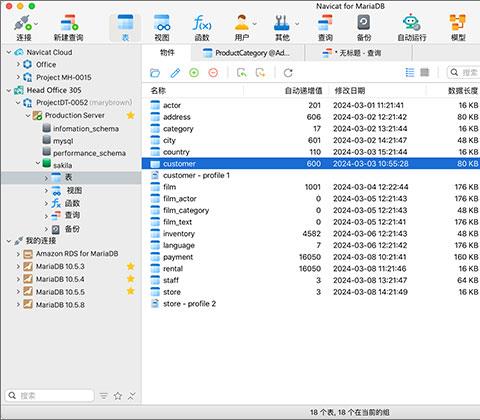Open the 模型 model toolbar icon
This screenshot has width=480, height=420.
click(x=458, y=23)
